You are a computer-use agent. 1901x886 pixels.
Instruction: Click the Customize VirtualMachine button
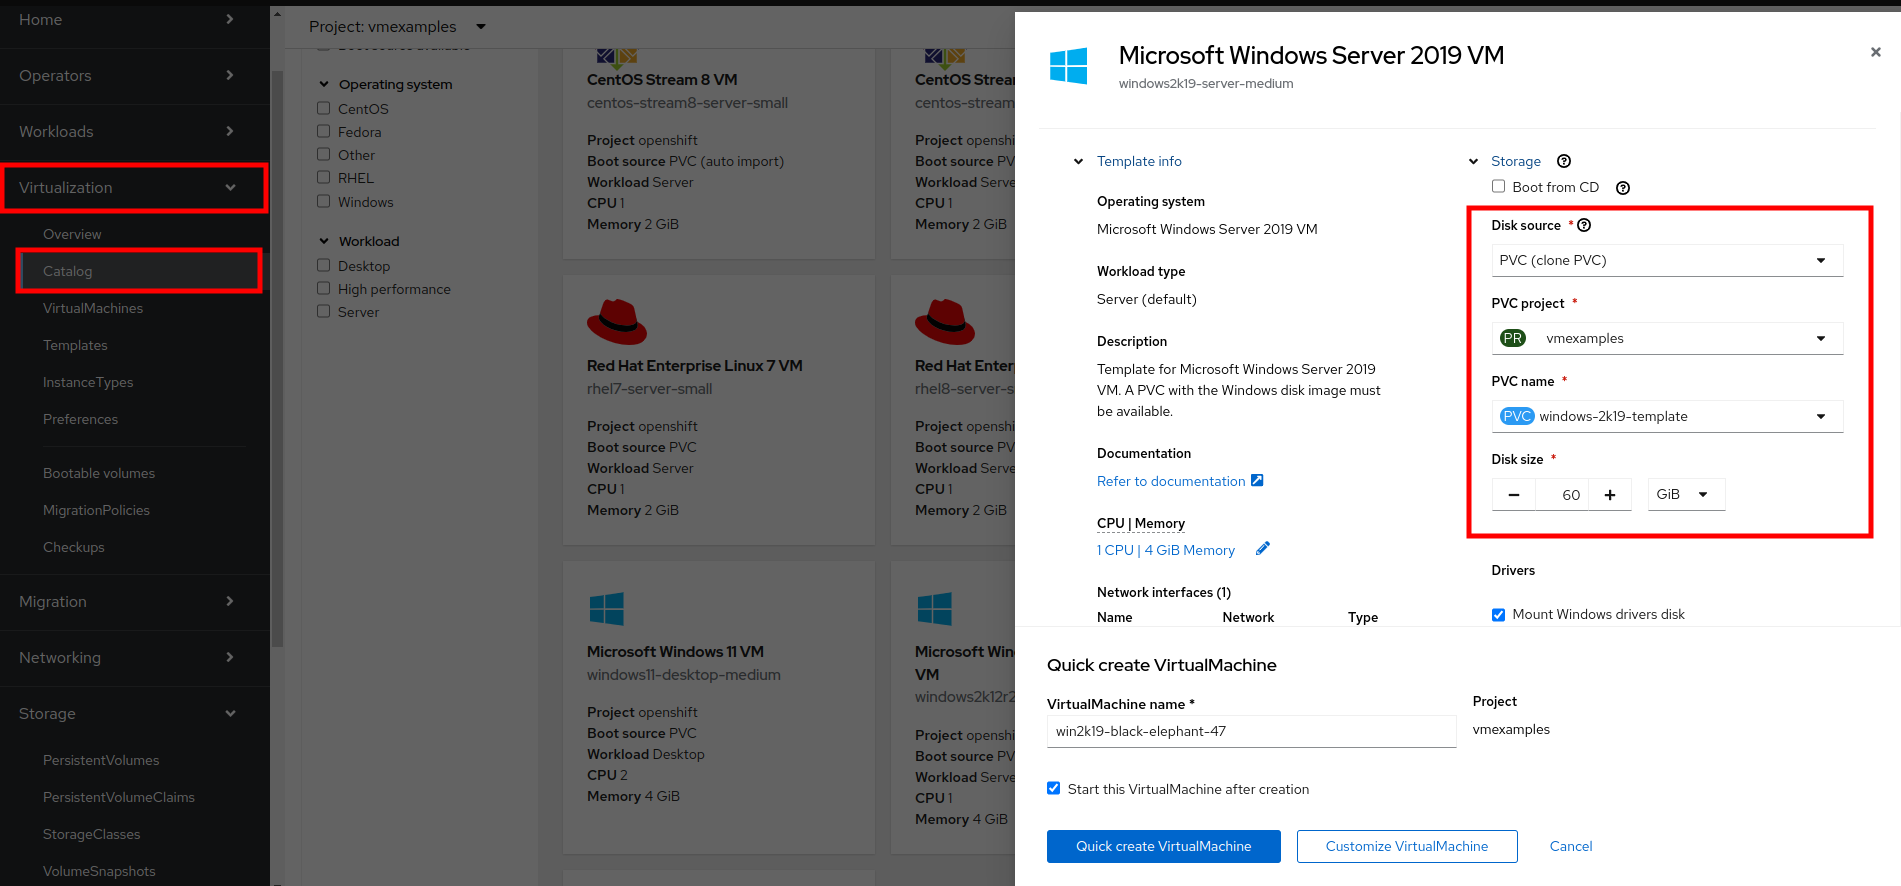click(1407, 846)
